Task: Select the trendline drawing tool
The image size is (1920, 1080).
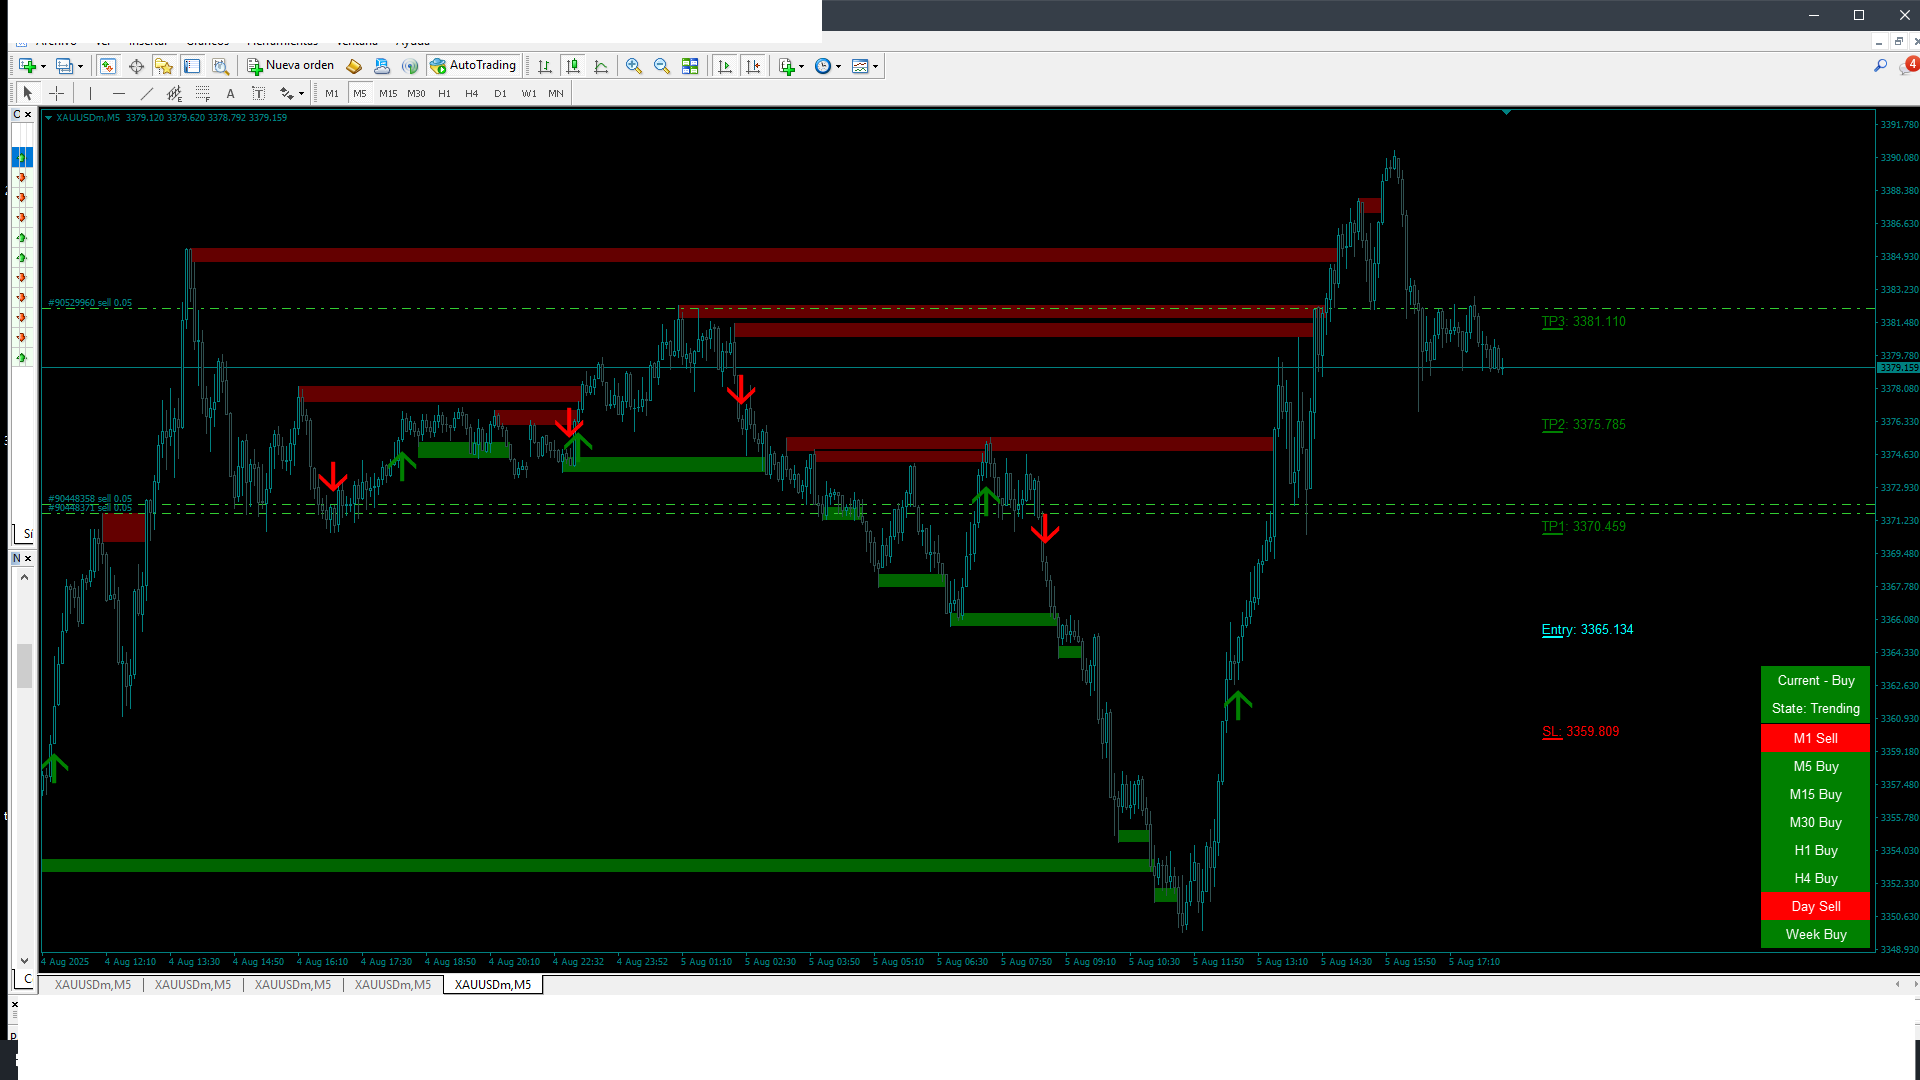Action: (x=147, y=93)
